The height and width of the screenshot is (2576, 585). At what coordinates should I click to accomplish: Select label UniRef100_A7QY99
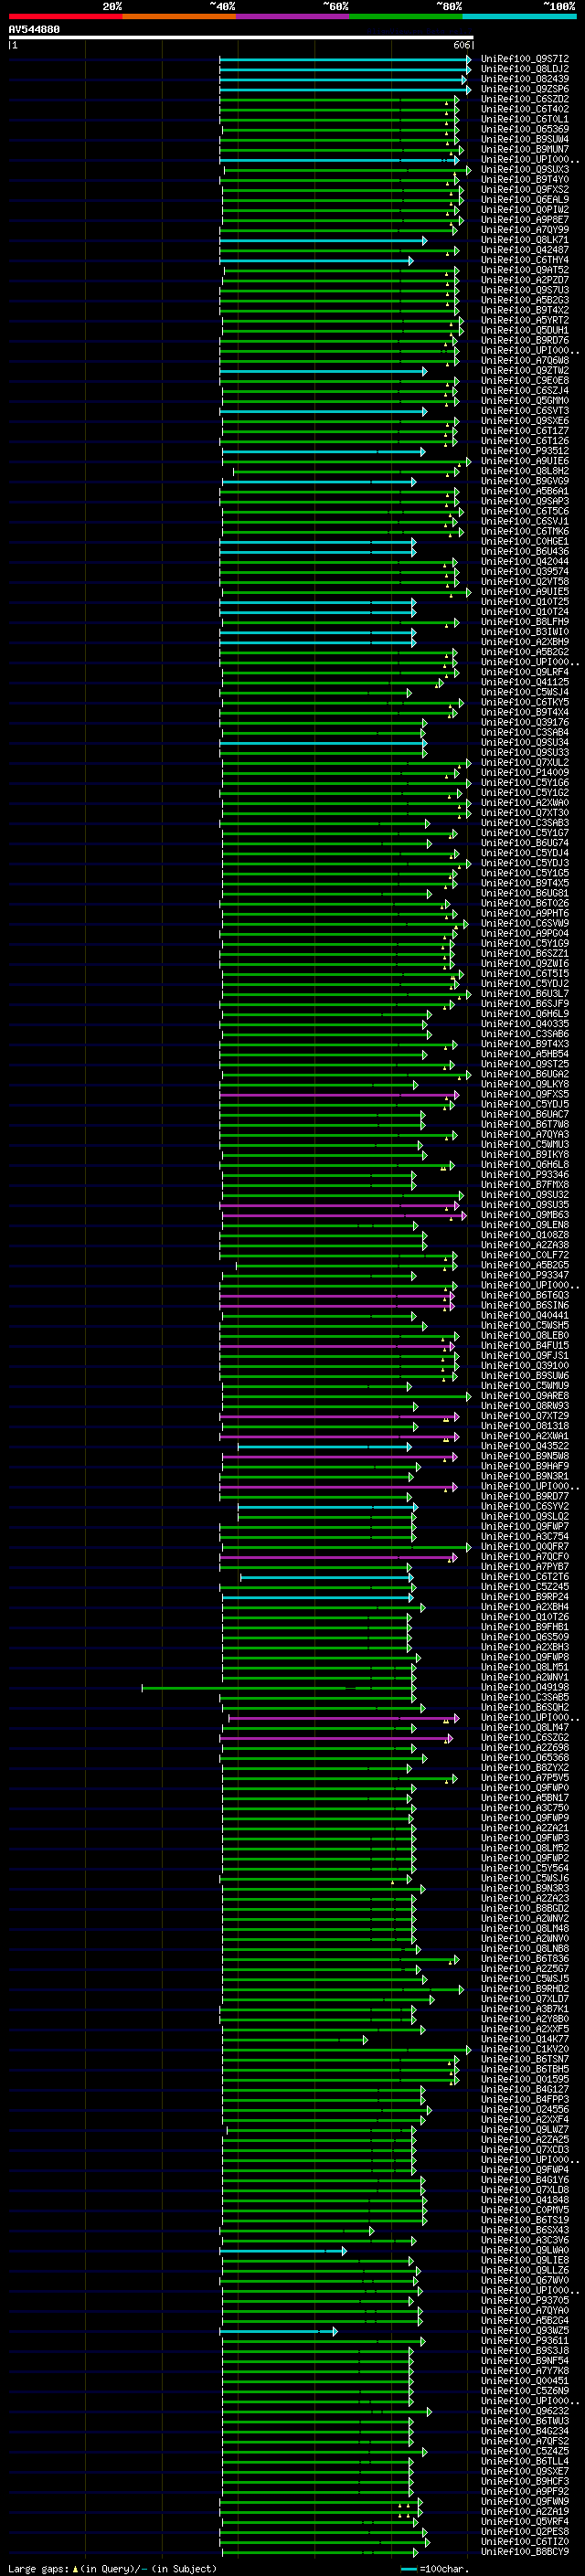(525, 230)
